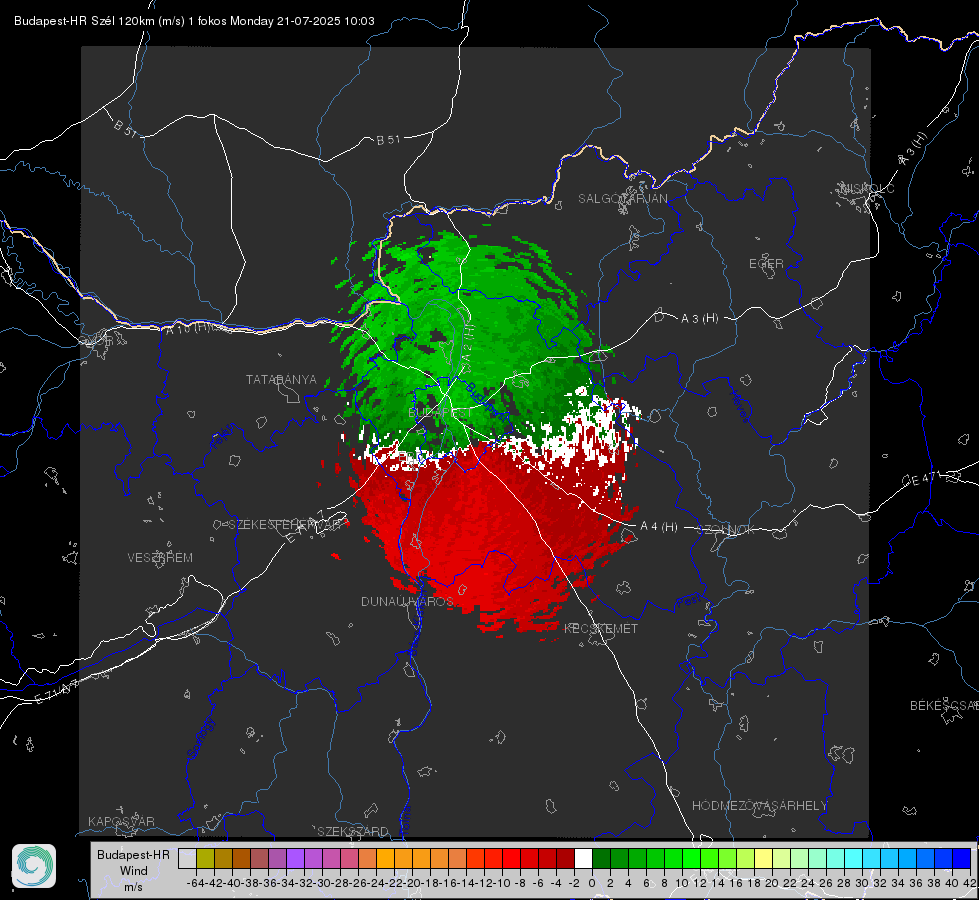Image resolution: width=979 pixels, height=900 pixels.
Task: Click the EGER city label
Action: [766, 264]
